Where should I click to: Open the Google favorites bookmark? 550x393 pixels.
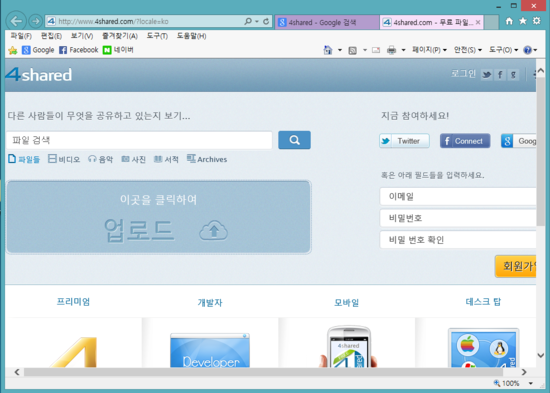[38, 50]
